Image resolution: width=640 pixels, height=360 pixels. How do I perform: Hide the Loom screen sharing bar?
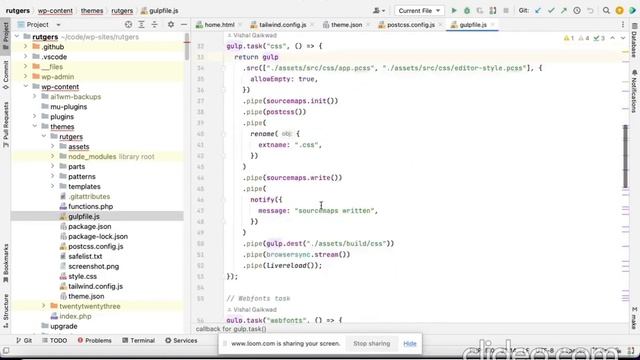pyautogui.click(x=410, y=344)
